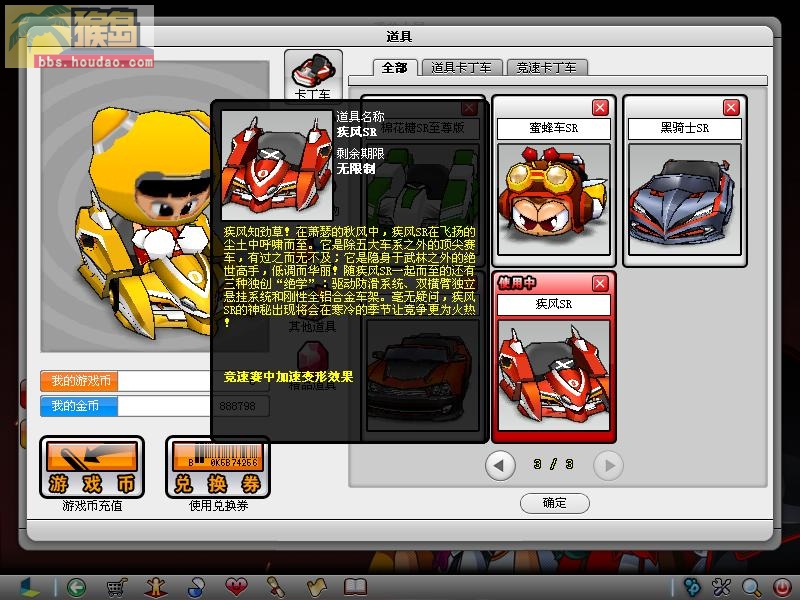This screenshot has height=600, width=800.
Task: Go to previous page of items
Action: pos(500,465)
